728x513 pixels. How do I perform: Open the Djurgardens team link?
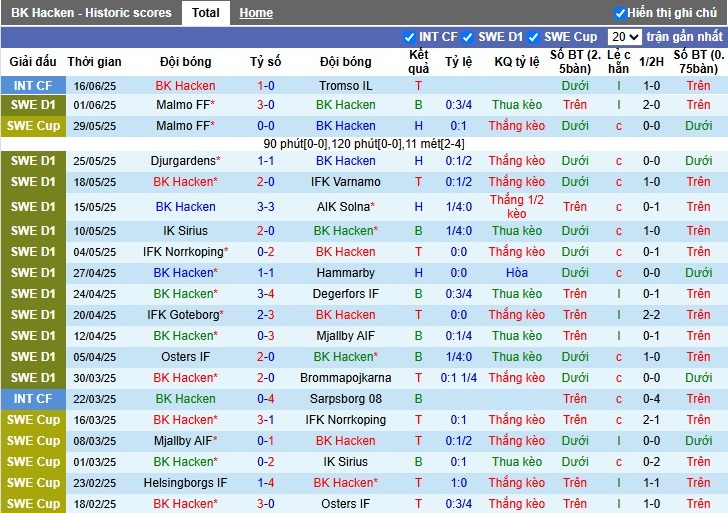tap(185, 161)
